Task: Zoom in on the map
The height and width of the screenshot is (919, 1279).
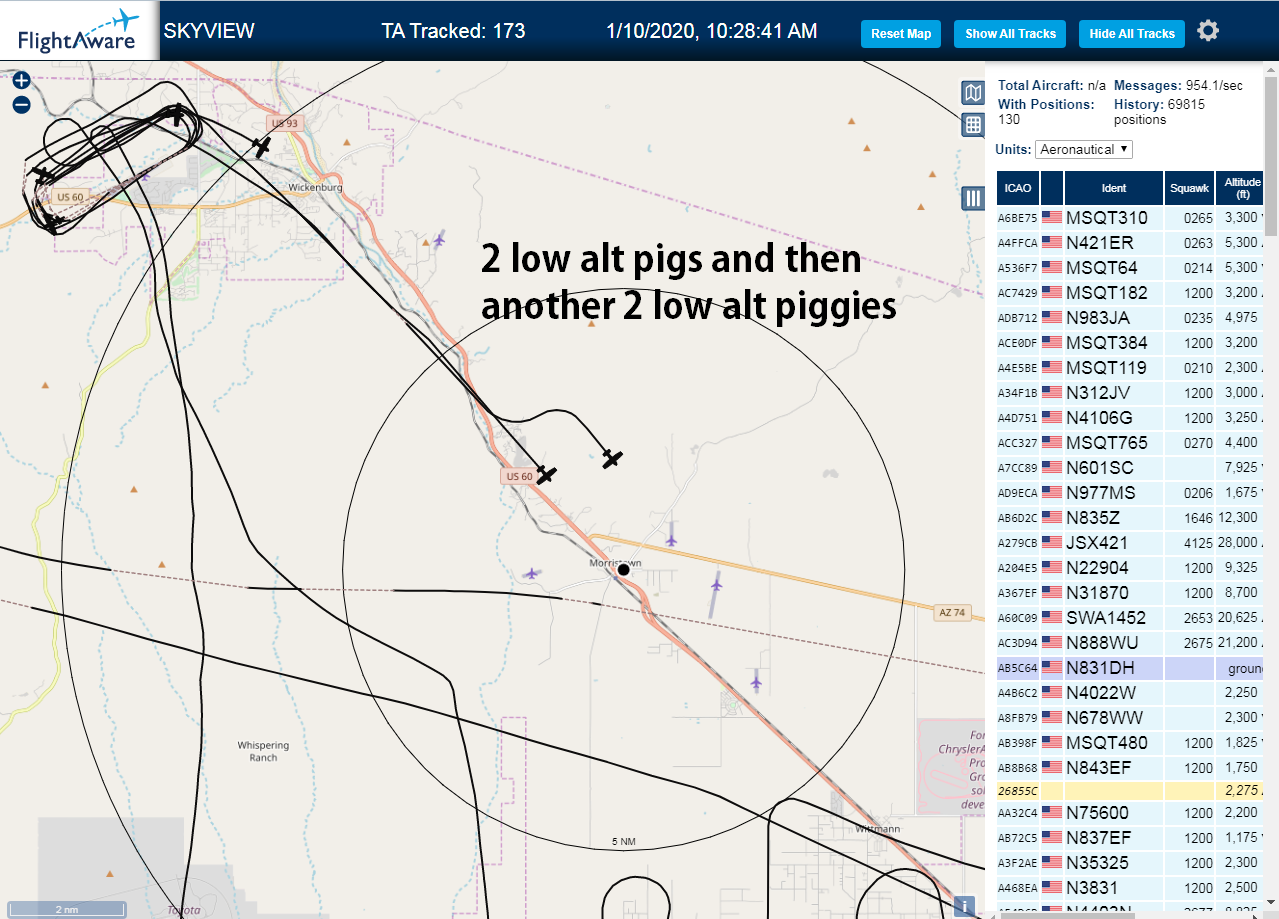Action: click(x=21, y=80)
